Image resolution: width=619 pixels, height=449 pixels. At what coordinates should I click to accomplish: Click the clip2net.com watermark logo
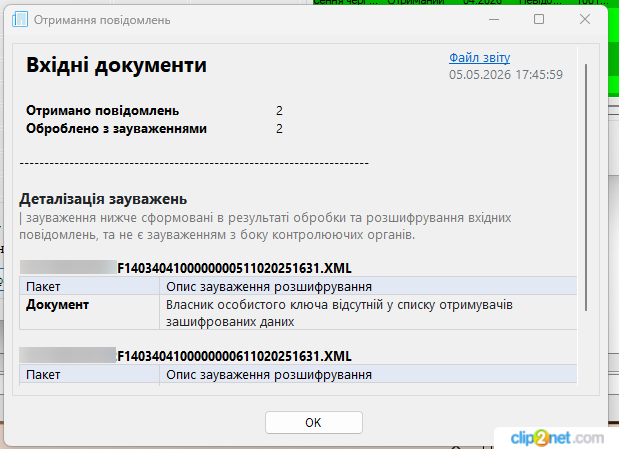coord(557,438)
